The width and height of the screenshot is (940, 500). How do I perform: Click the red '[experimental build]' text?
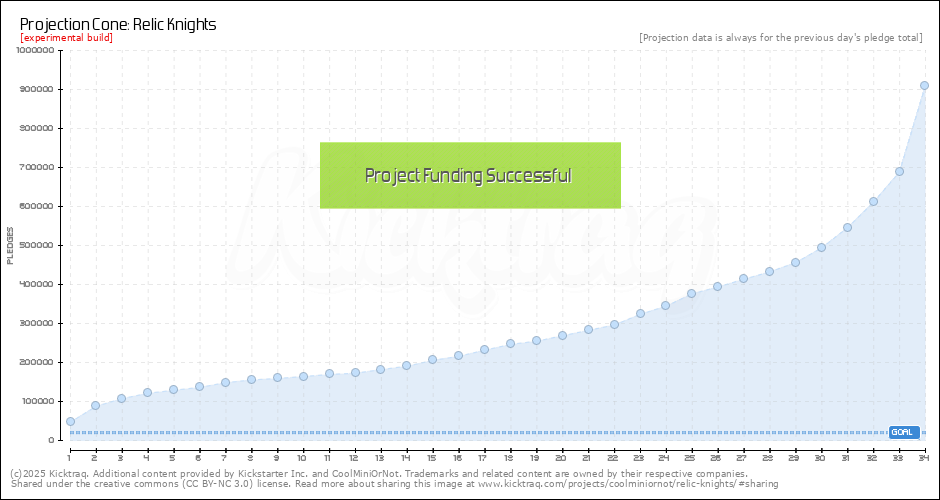[x=67, y=38]
